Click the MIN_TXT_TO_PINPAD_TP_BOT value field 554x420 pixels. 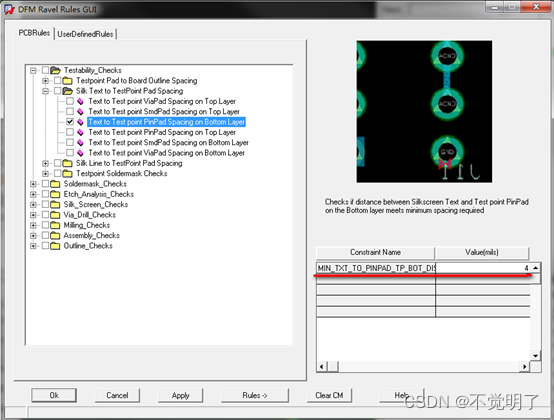[483, 268]
